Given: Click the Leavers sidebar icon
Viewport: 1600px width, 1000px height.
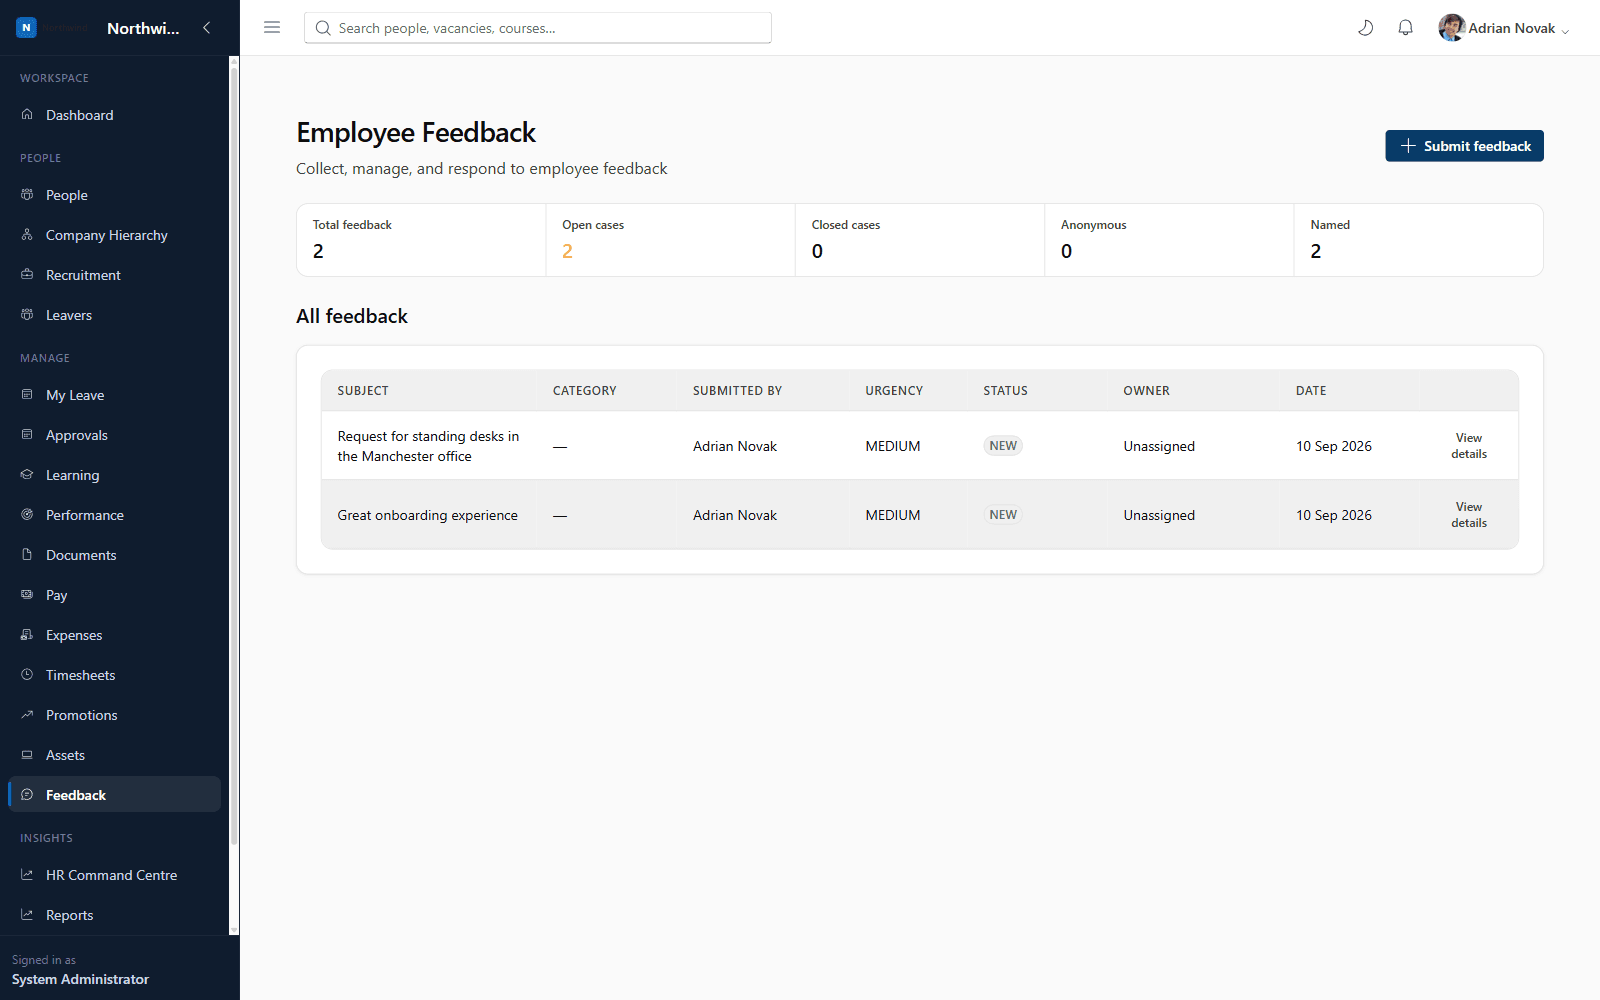Looking at the screenshot, I should [27, 315].
